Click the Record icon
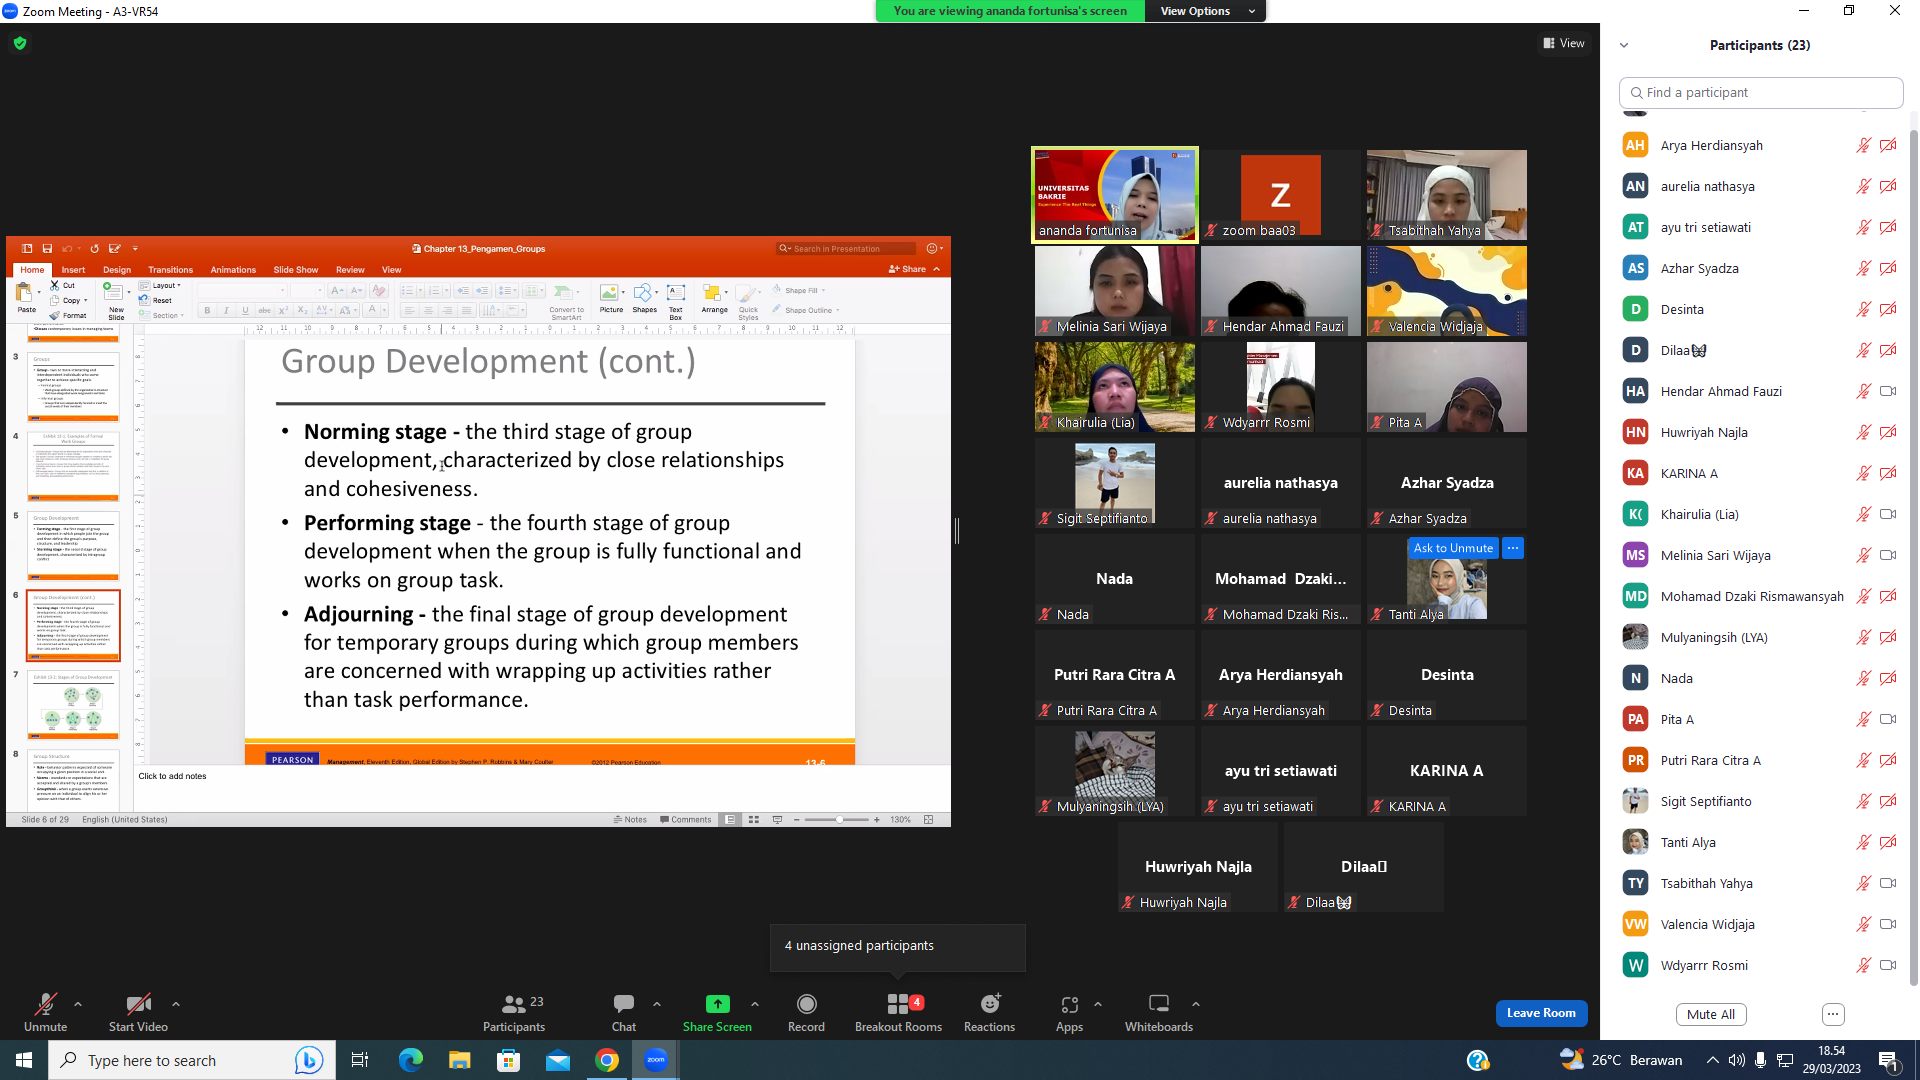The width and height of the screenshot is (1920, 1080). (806, 1004)
